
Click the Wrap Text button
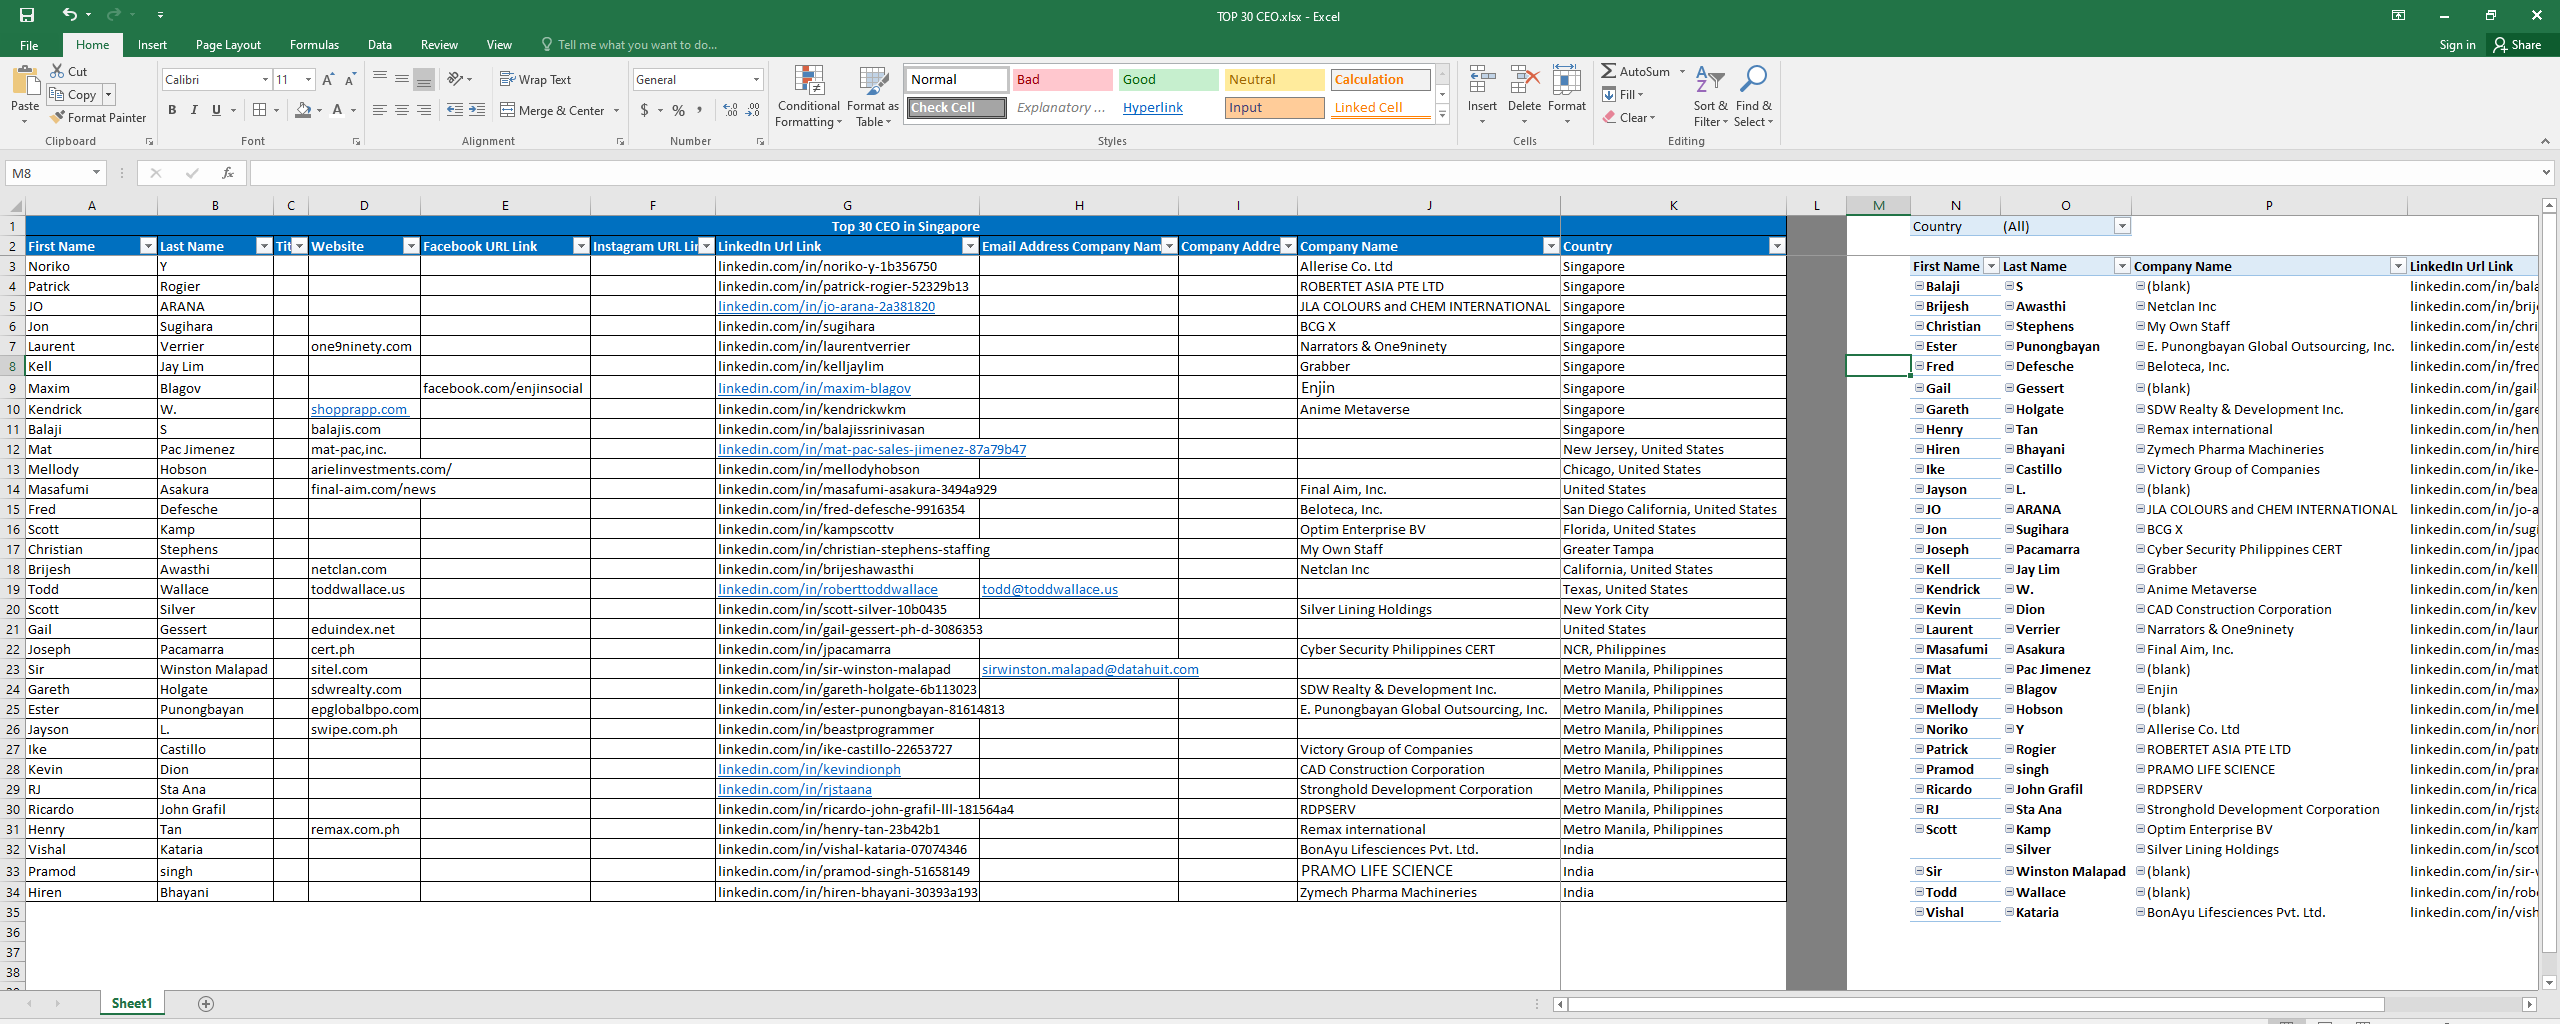click(536, 80)
